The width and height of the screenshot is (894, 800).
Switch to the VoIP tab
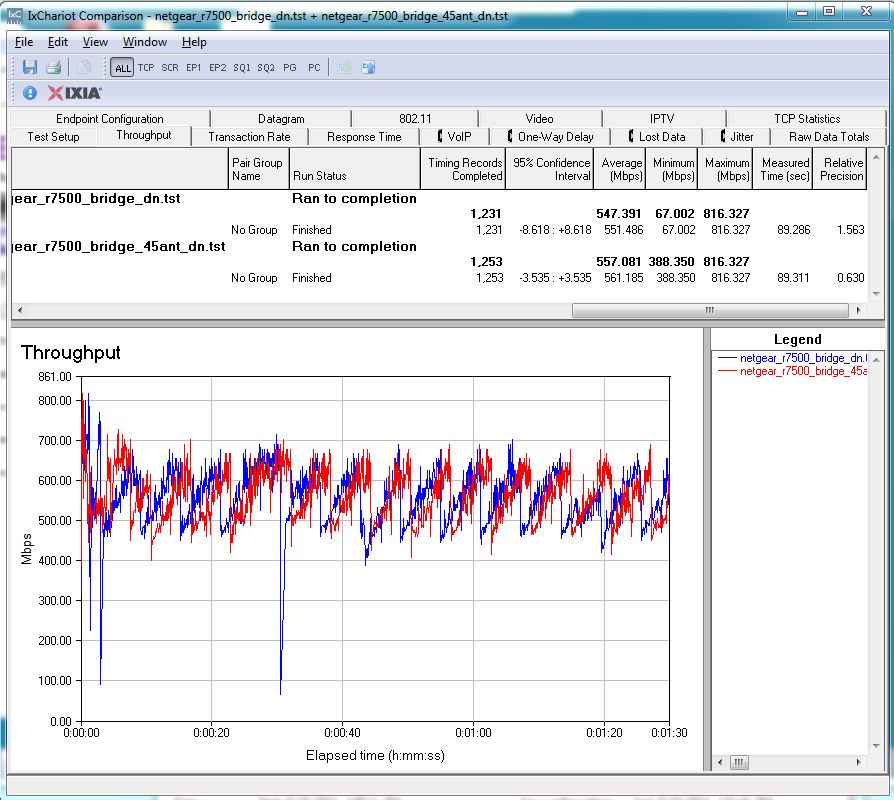tap(454, 137)
